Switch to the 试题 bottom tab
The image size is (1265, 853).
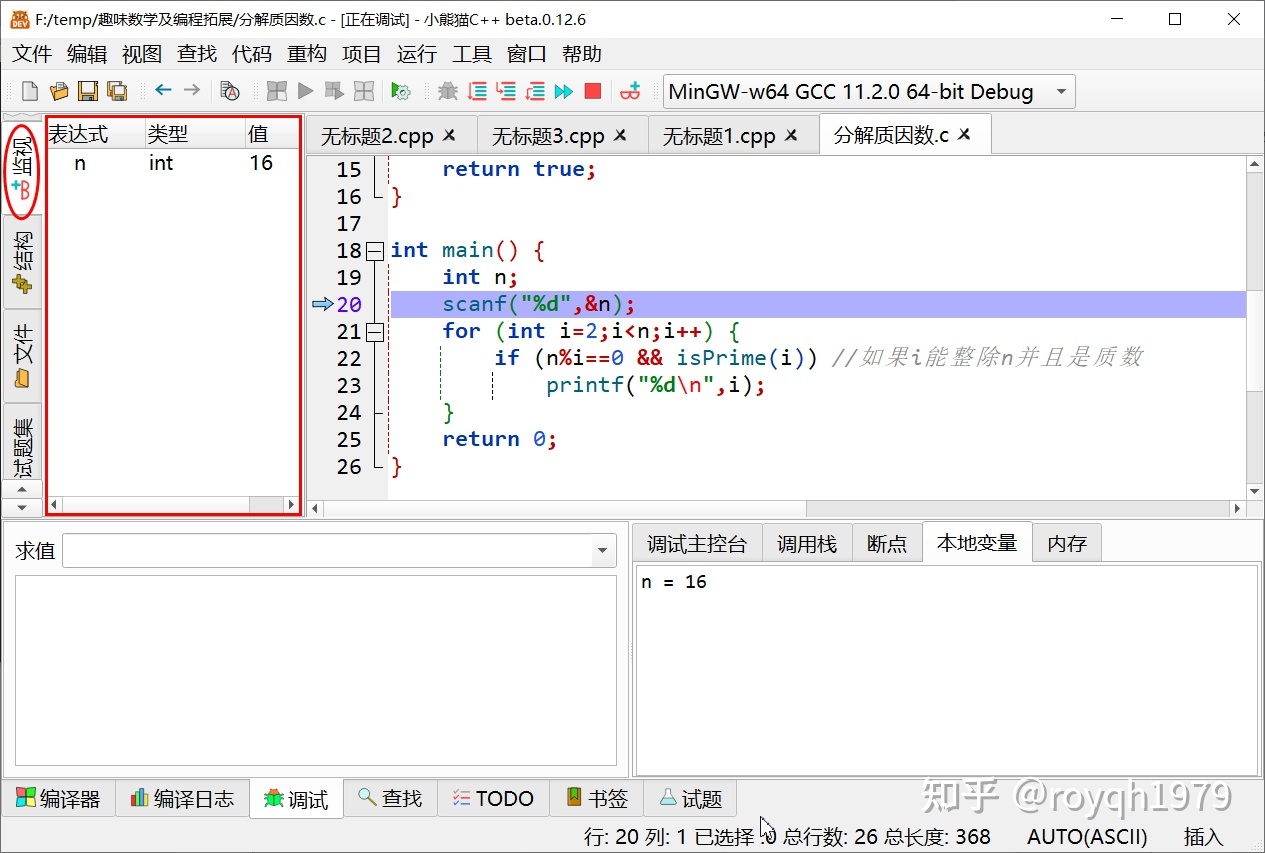point(691,799)
